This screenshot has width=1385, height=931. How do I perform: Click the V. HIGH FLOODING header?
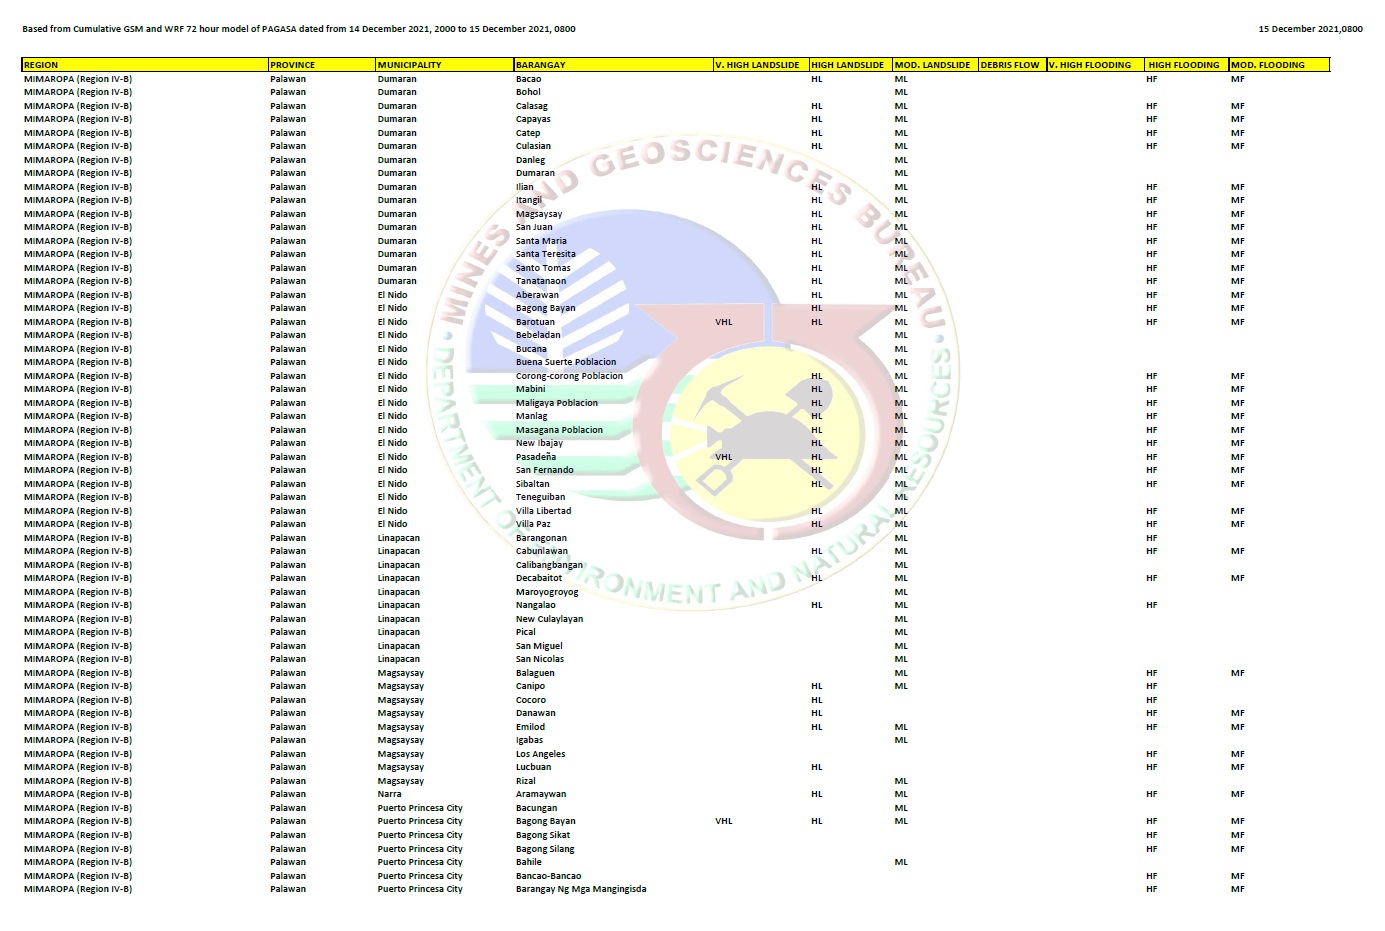point(1095,64)
